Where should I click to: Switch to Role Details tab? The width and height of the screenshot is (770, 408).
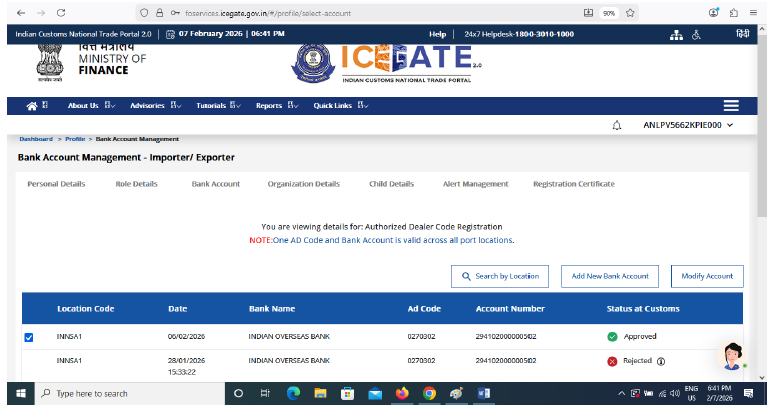[x=137, y=184]
